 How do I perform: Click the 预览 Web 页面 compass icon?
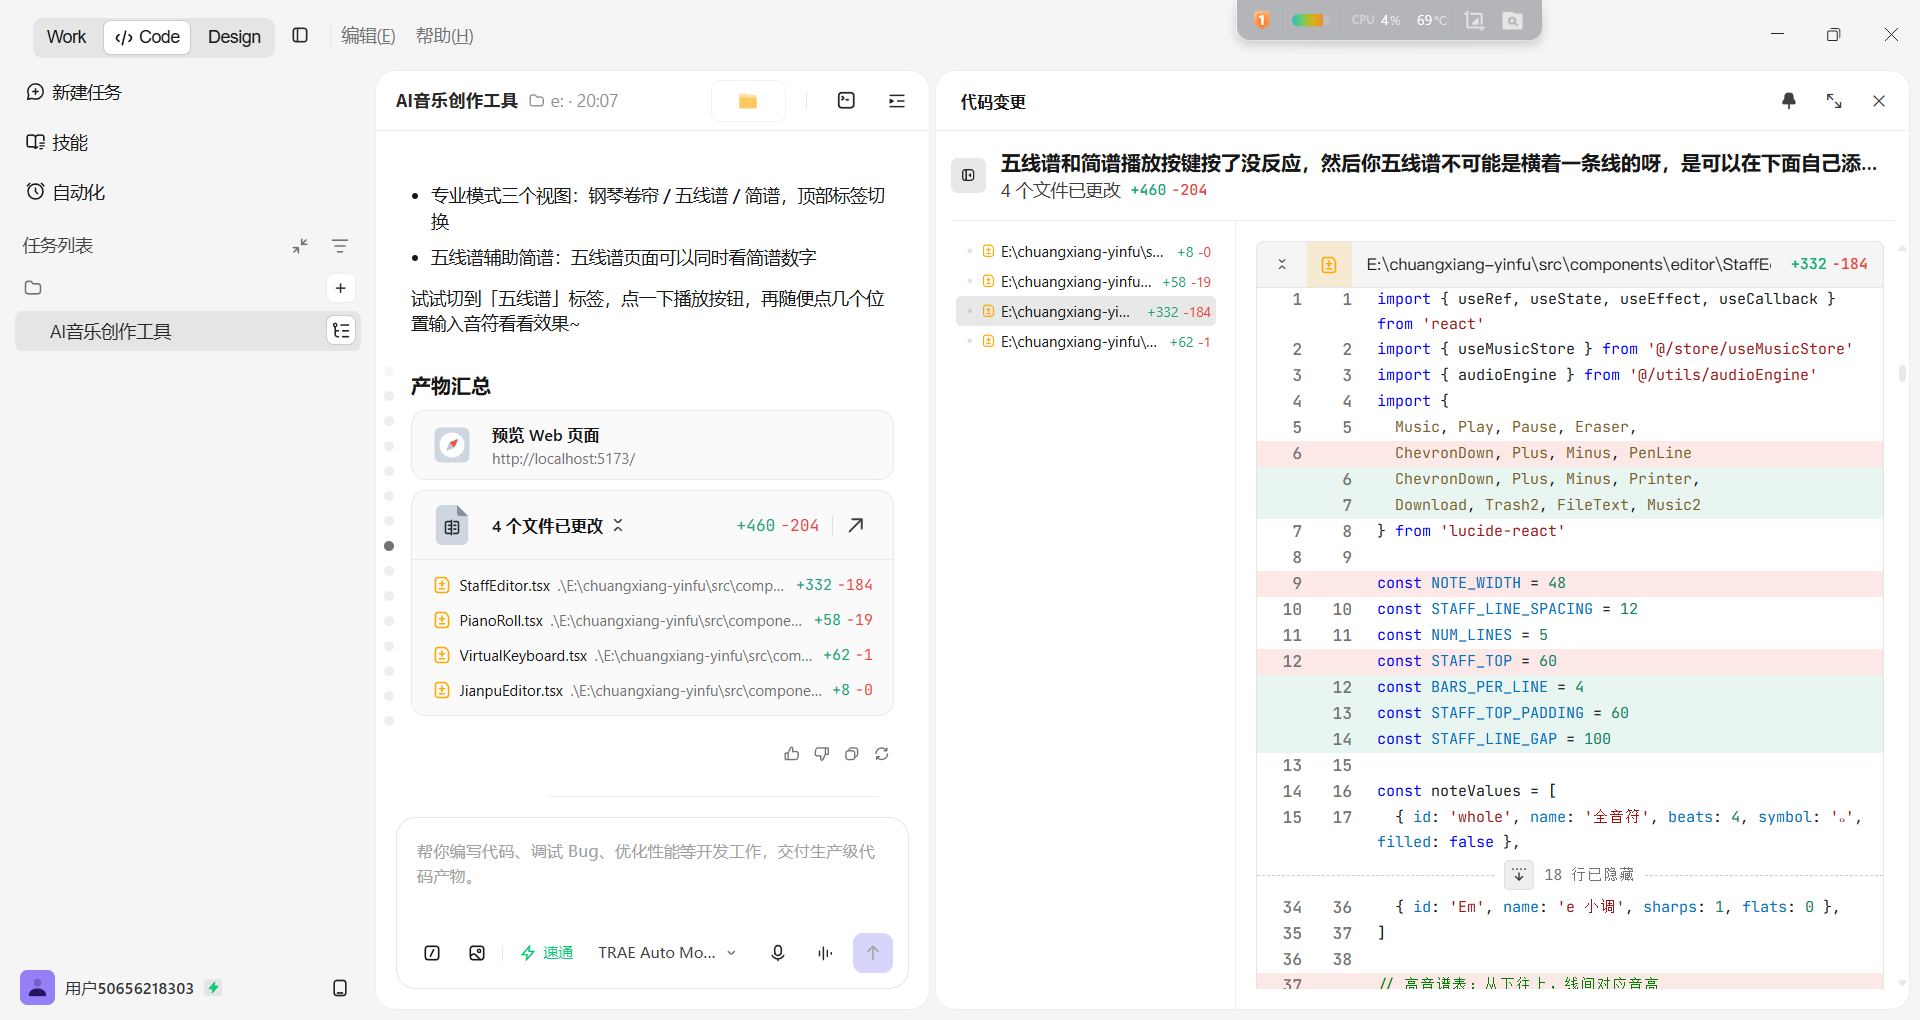coord(452,445)
